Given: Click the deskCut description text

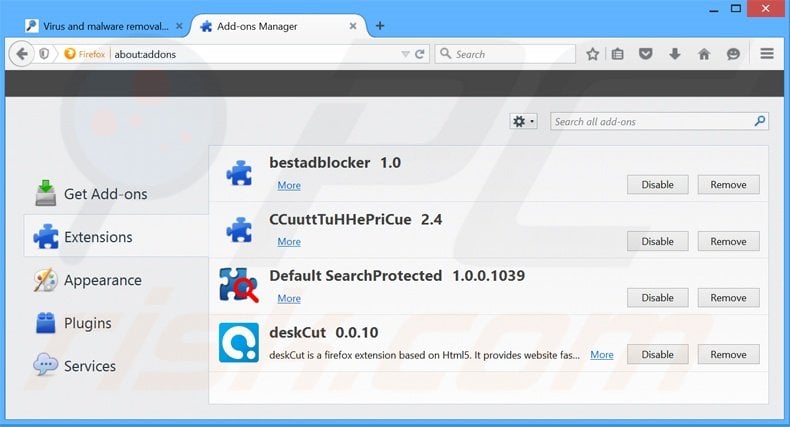Looking at the screenshot, I should coord(424,355).
